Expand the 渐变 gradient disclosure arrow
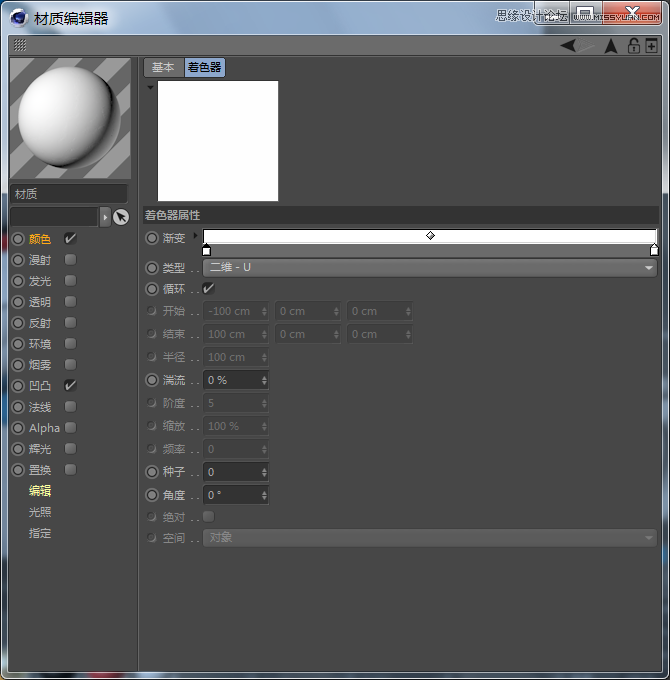This screenshot has height=680, width=670. click(x=196, y=237)
